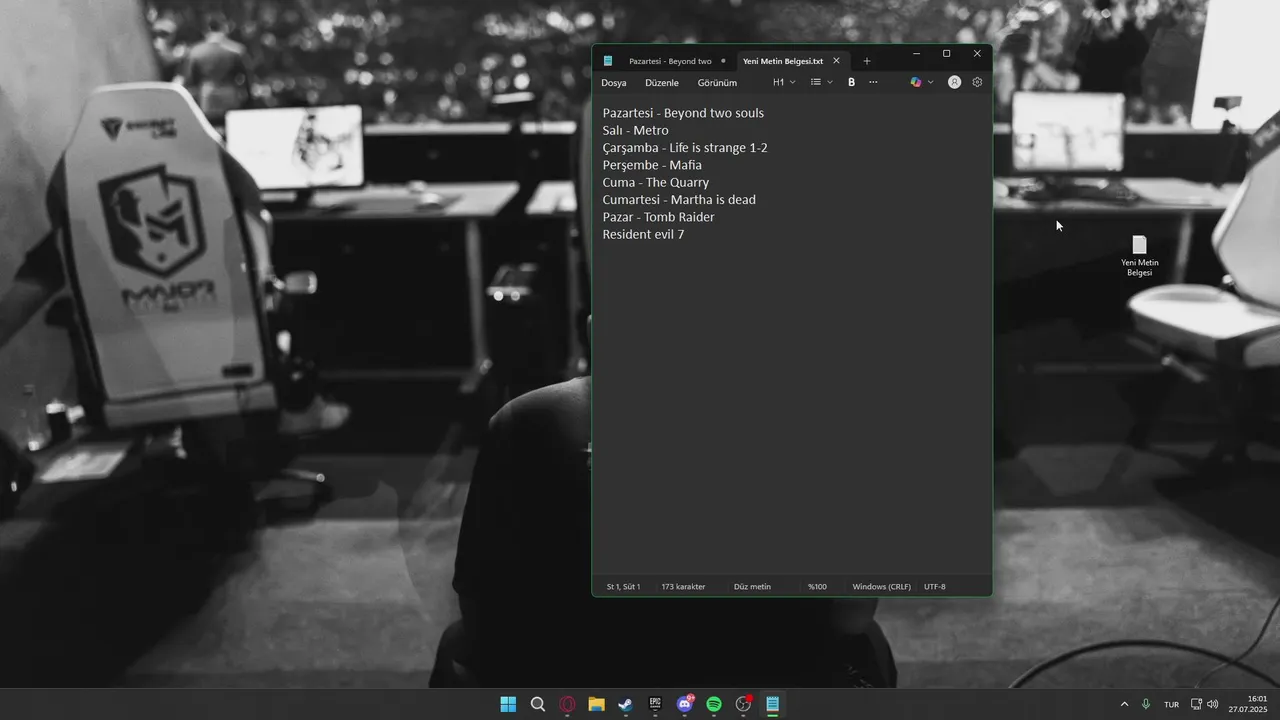Open Epic Games Launcher from taskbar
This screenshot has height=720, width=1280.
[x=655, y=704]
